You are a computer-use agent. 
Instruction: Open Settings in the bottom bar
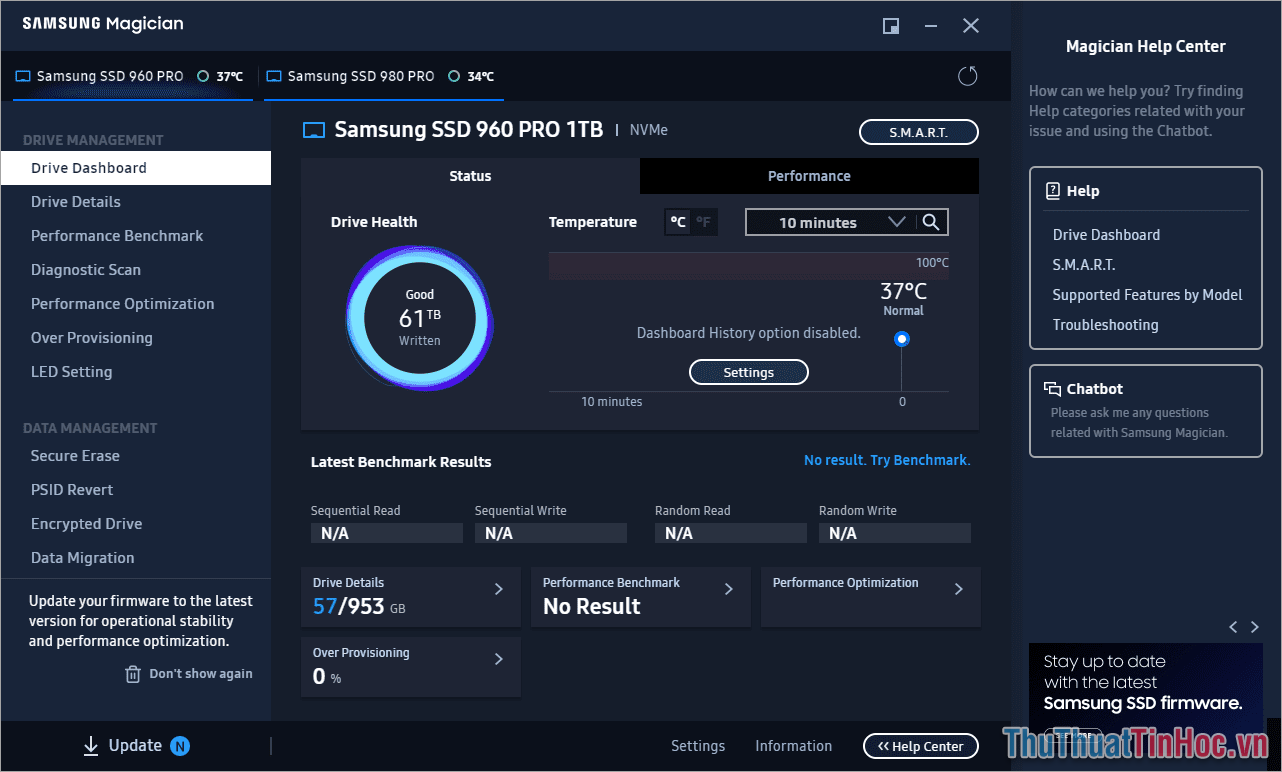[698, 746]
